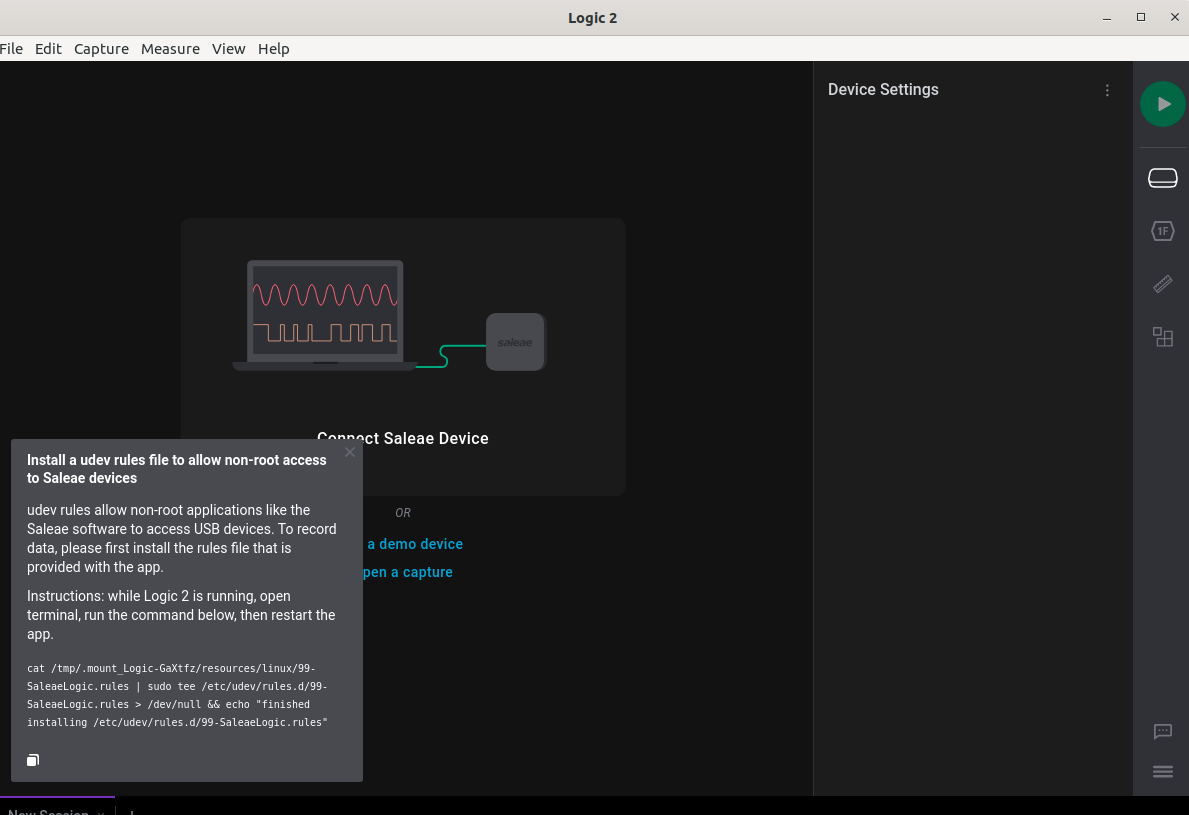Open the Extensions blocks icon

[1162, 337]
